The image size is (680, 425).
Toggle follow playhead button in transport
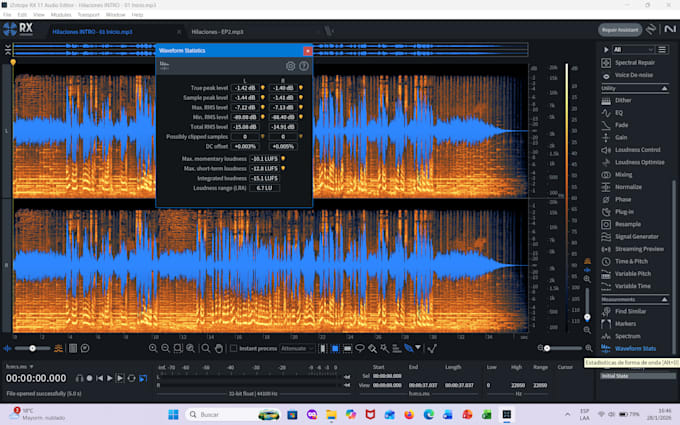(143, 378)
